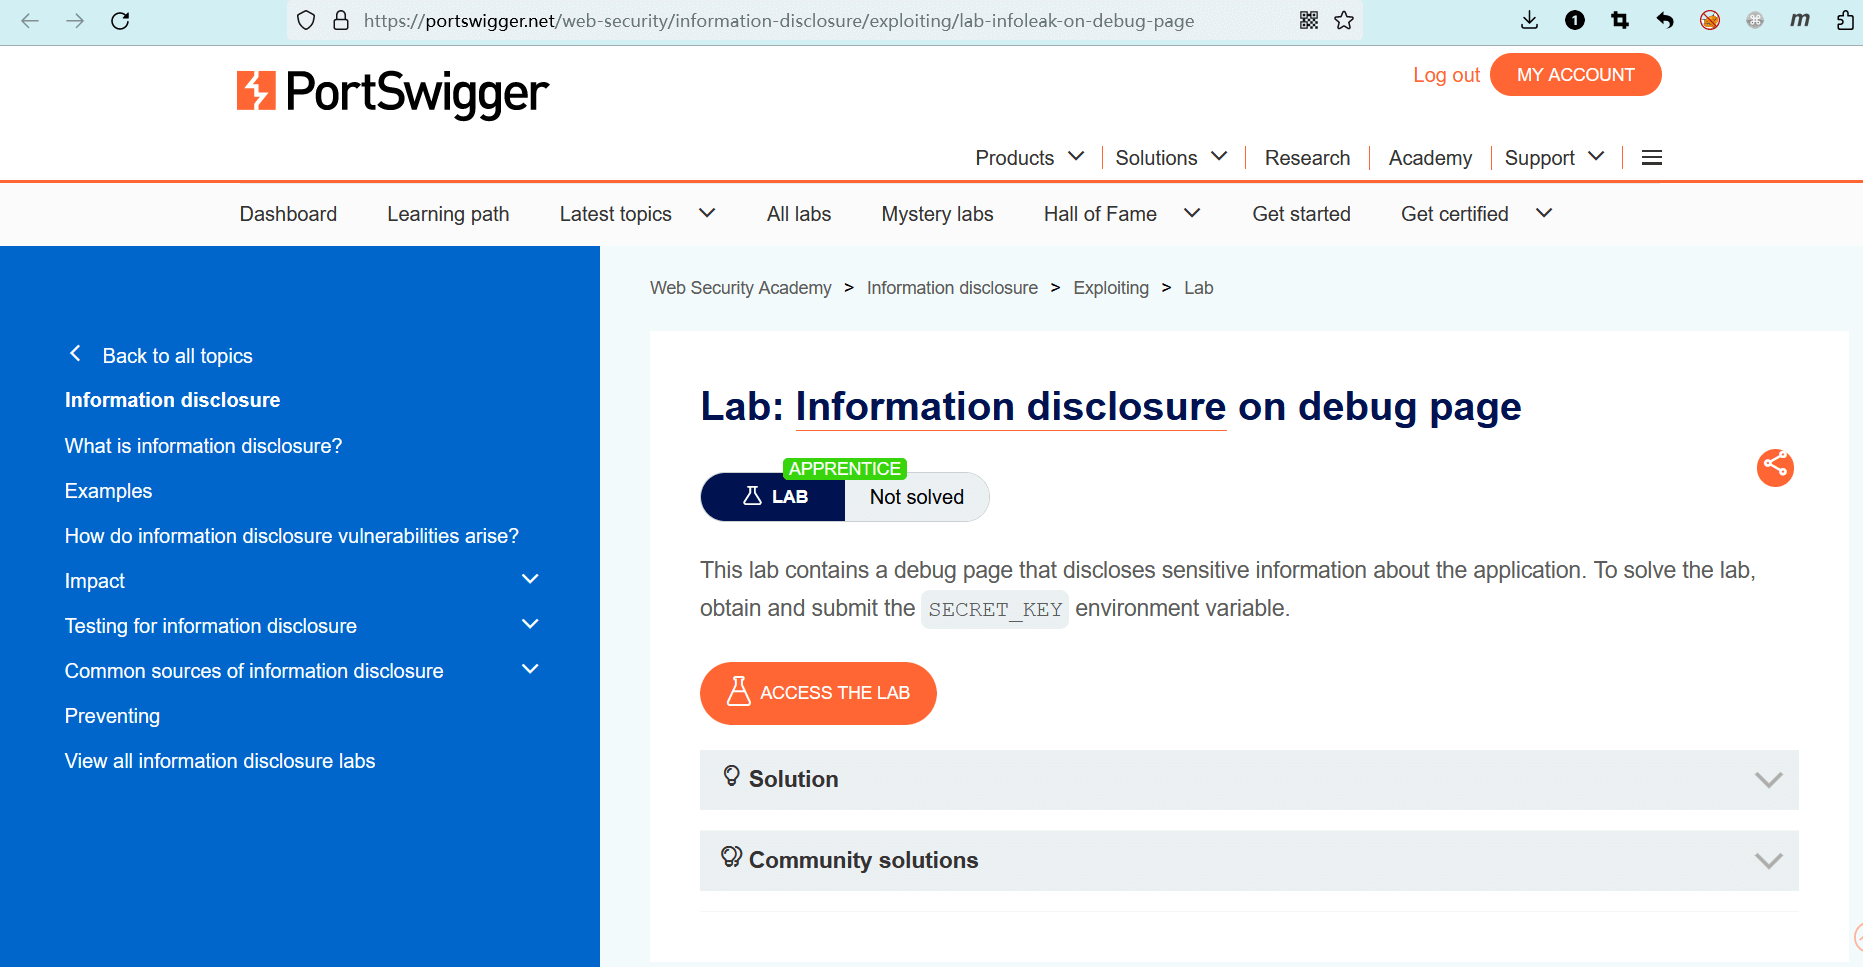Bookmark page with star icon
The height and width of the screenshot is (967, 1863).
click(1344, 21)
